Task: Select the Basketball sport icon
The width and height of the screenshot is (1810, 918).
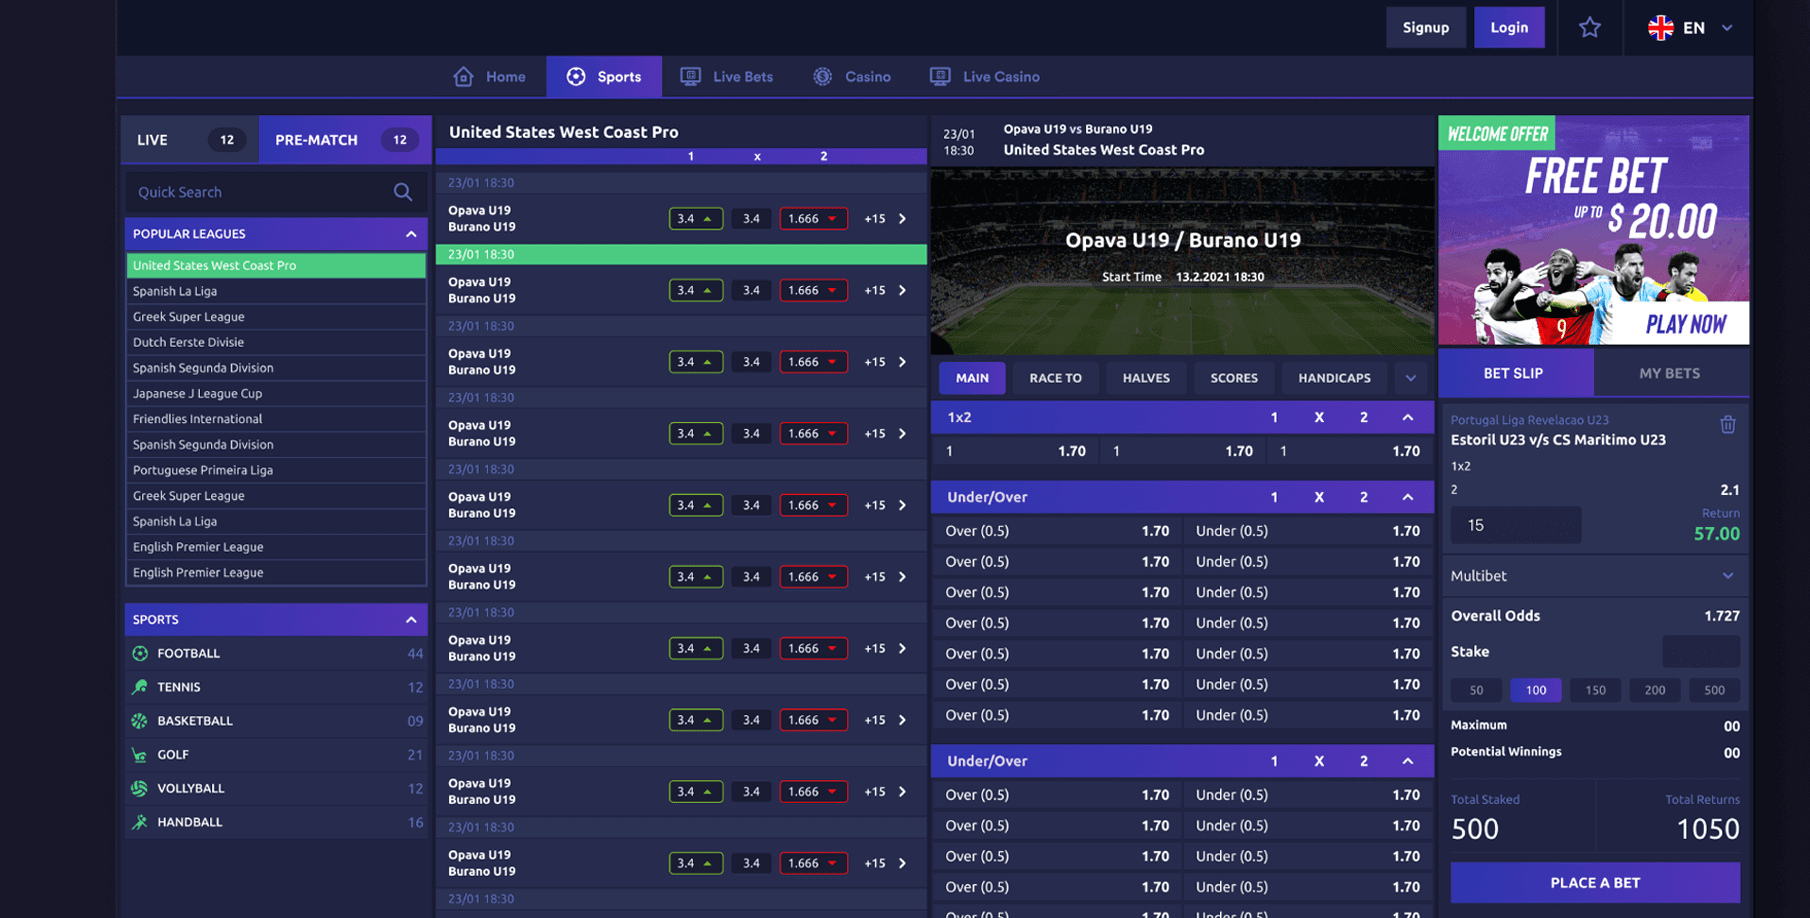Action: (140, 720)
